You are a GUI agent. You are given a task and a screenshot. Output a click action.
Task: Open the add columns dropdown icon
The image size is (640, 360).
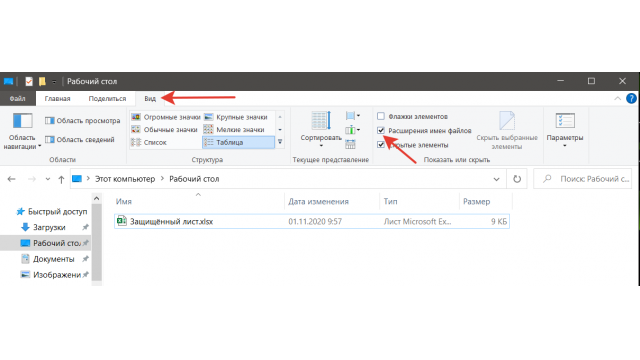(x=353, y=130)
